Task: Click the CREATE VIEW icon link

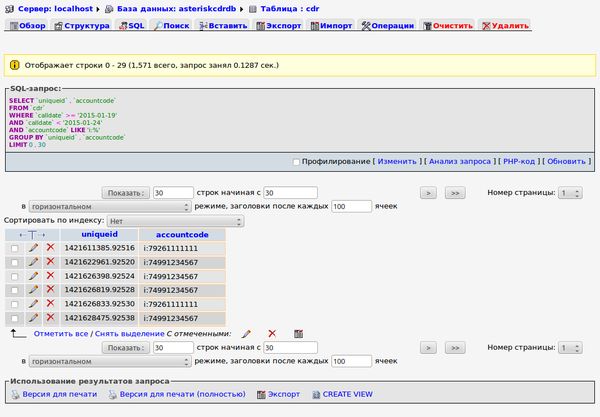Action: point(315,394)
